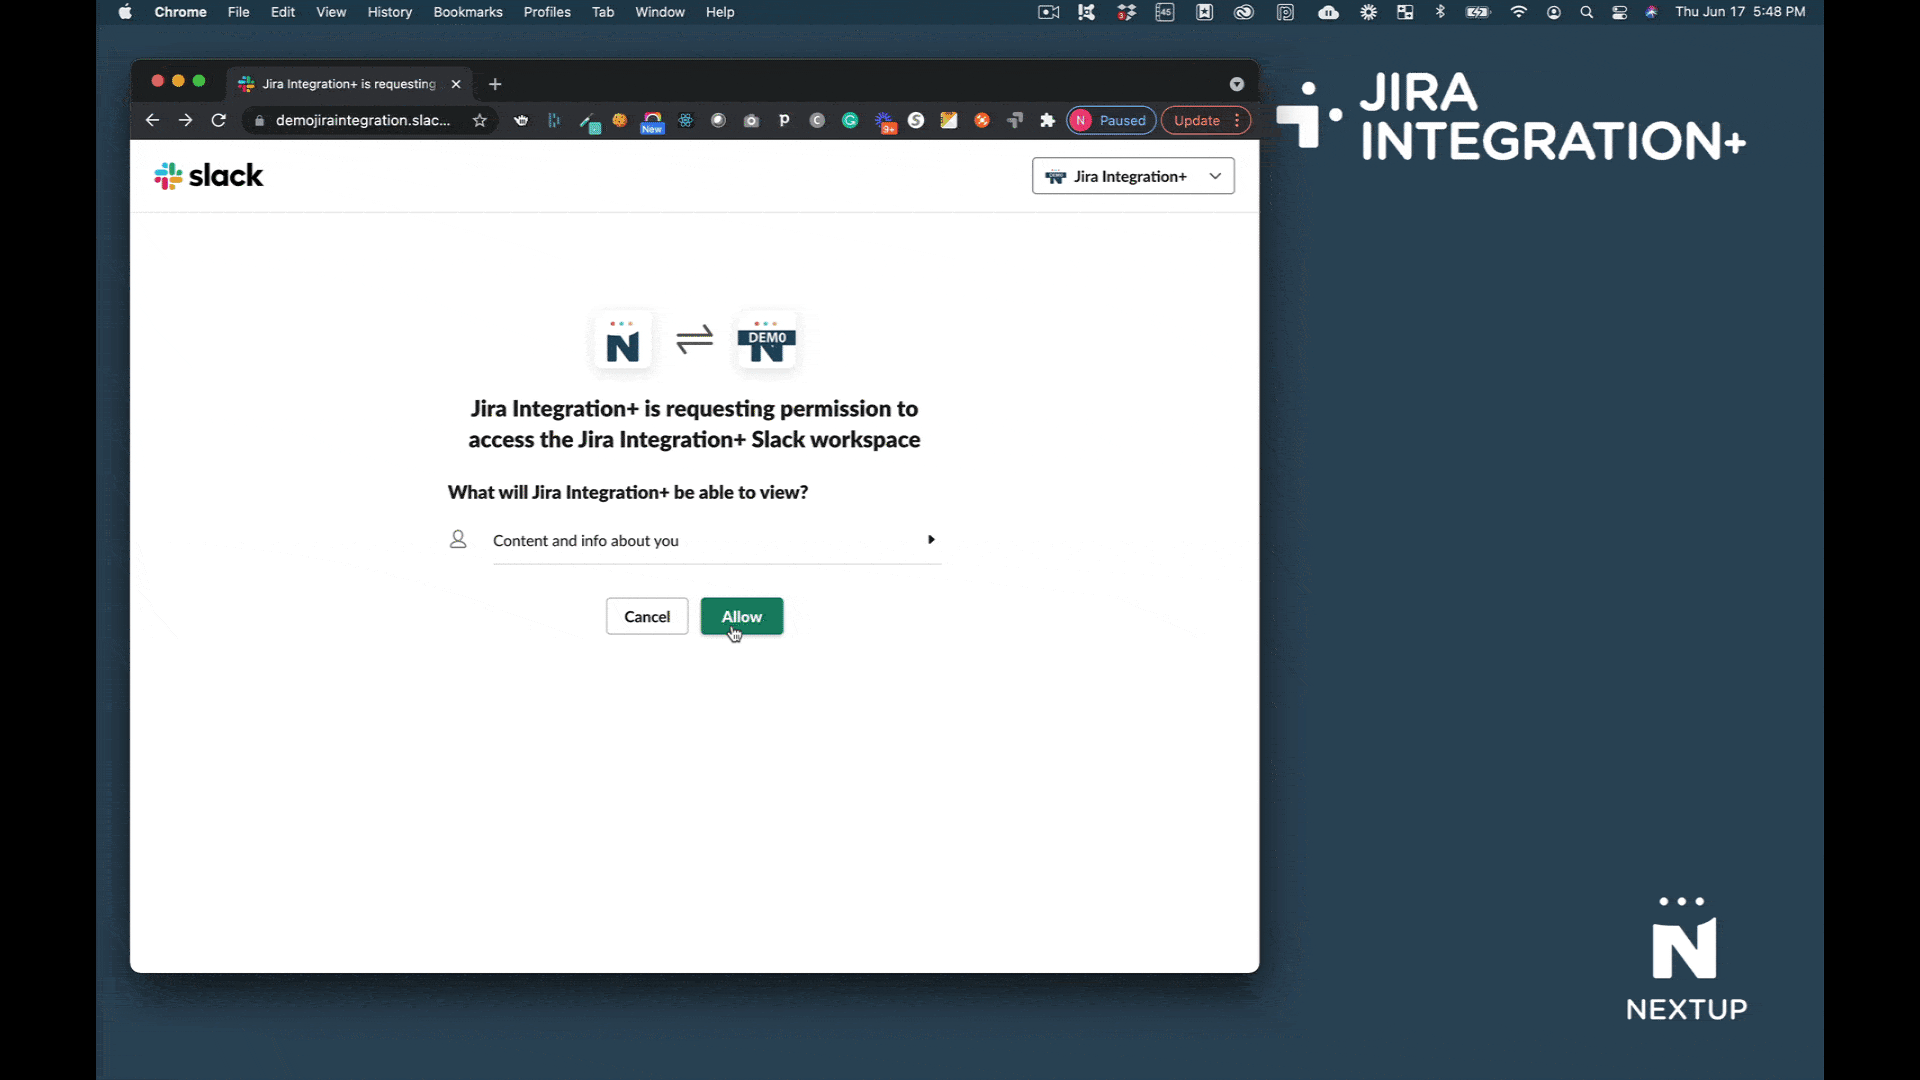Click the battery status icon

coord(1478,12)
